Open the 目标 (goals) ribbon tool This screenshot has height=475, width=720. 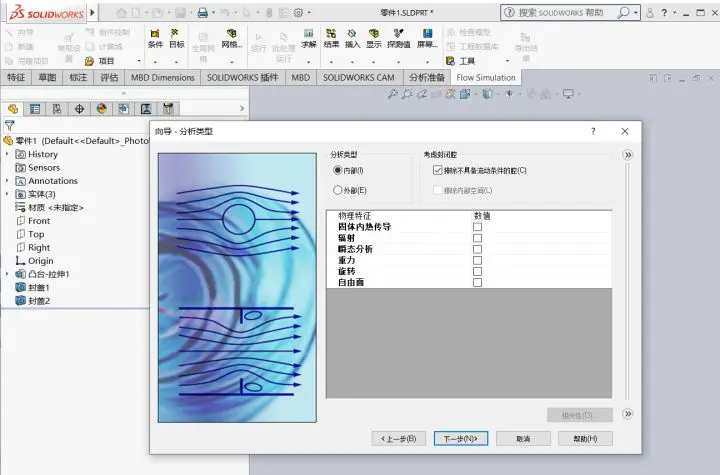point(176,39)
